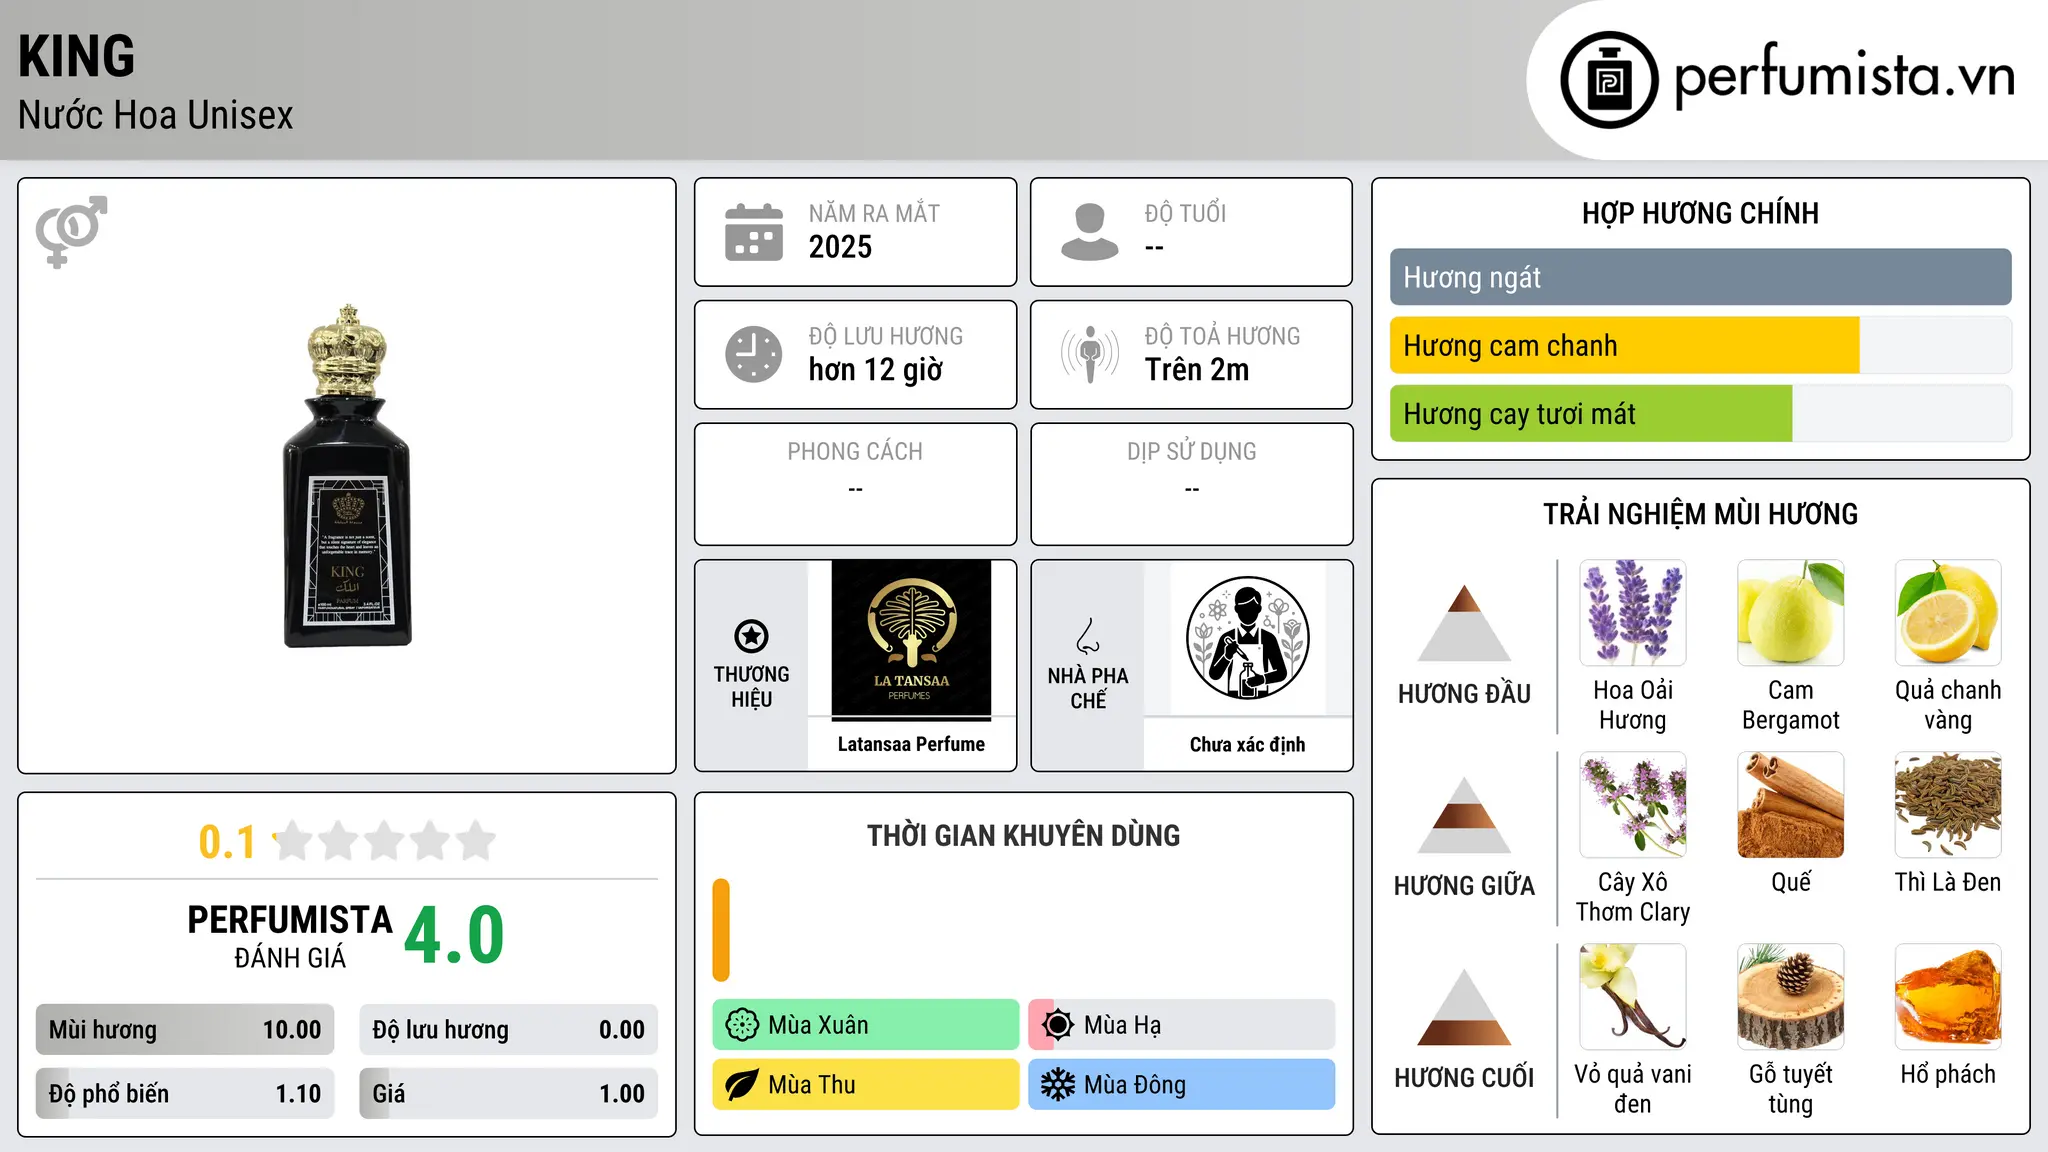Click the green 4.0 Perfumista score
Viewport: 2048px width, 1152px height.
[454, 936]
